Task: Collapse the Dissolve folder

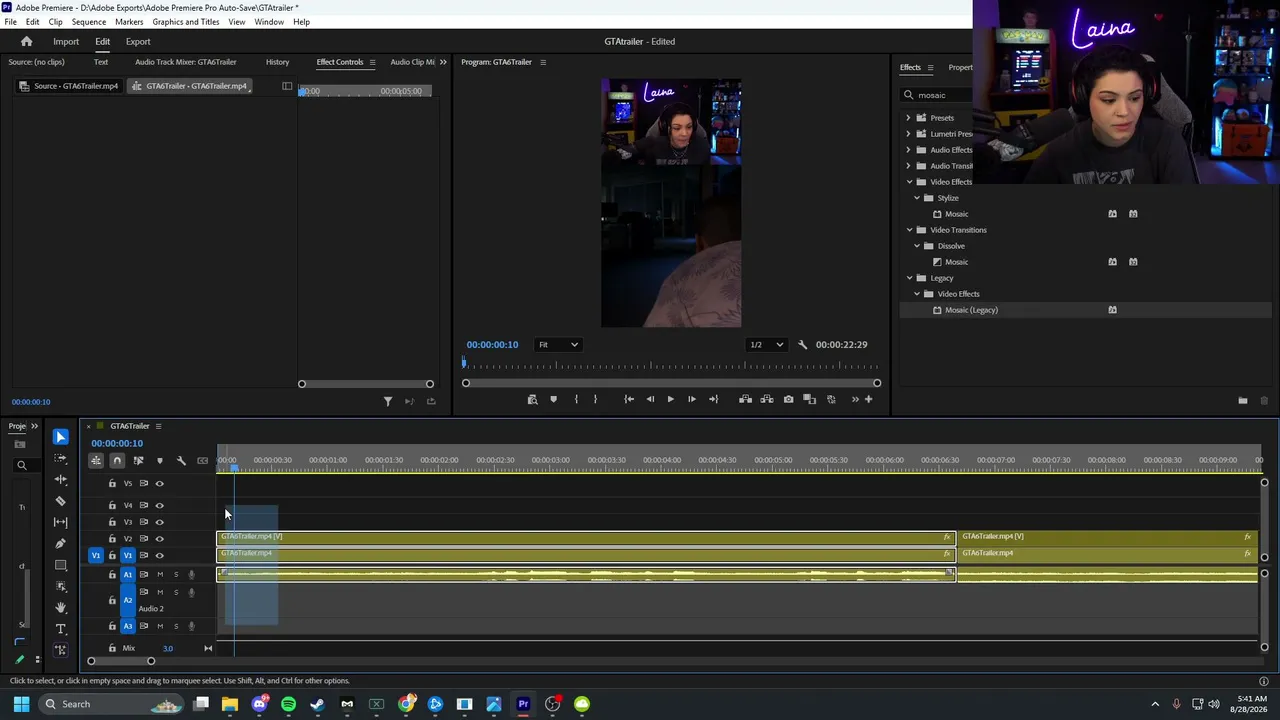Action: point(917,246)
